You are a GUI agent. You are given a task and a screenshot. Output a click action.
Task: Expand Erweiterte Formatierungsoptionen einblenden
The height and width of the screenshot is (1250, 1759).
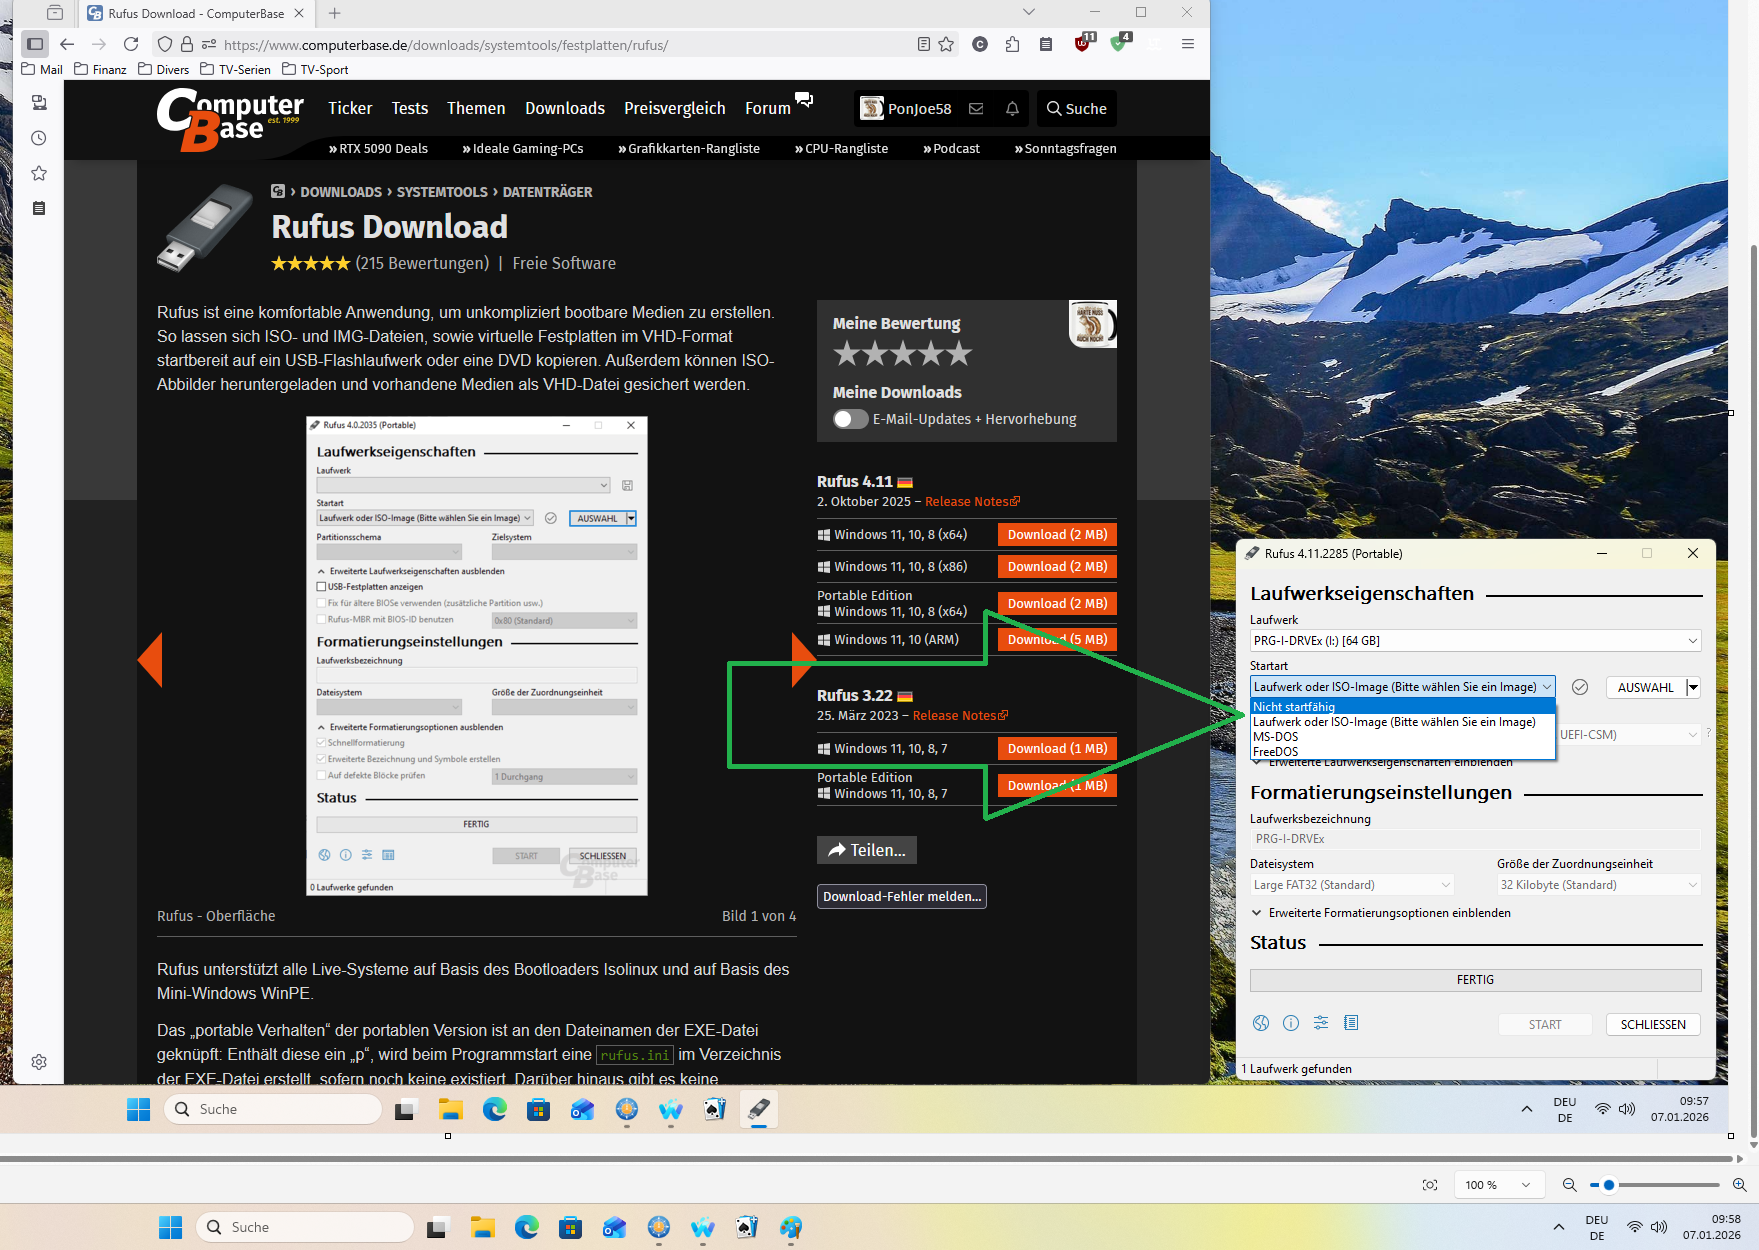click(1381, 913)
